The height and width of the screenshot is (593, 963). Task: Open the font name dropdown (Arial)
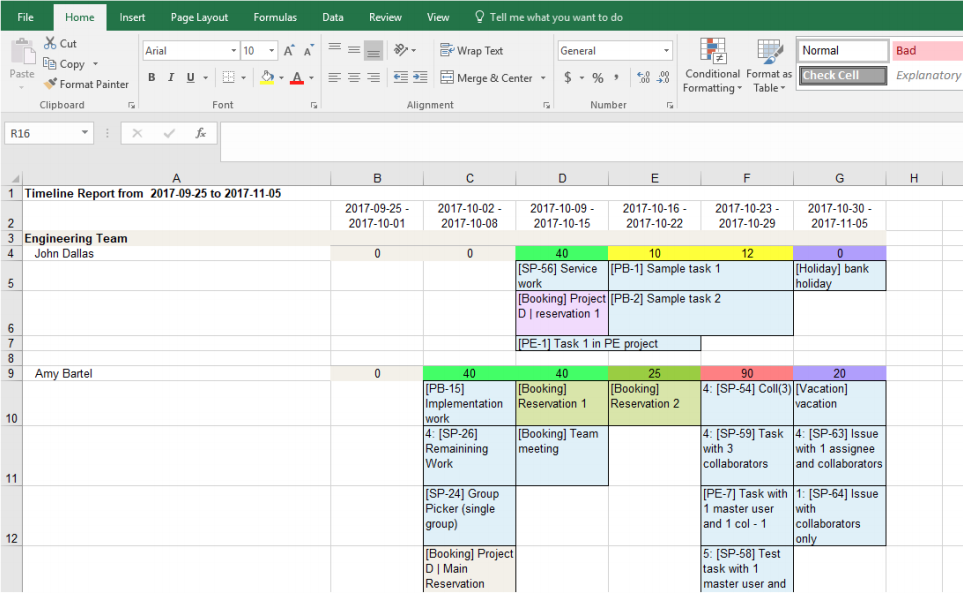point(234,51)
